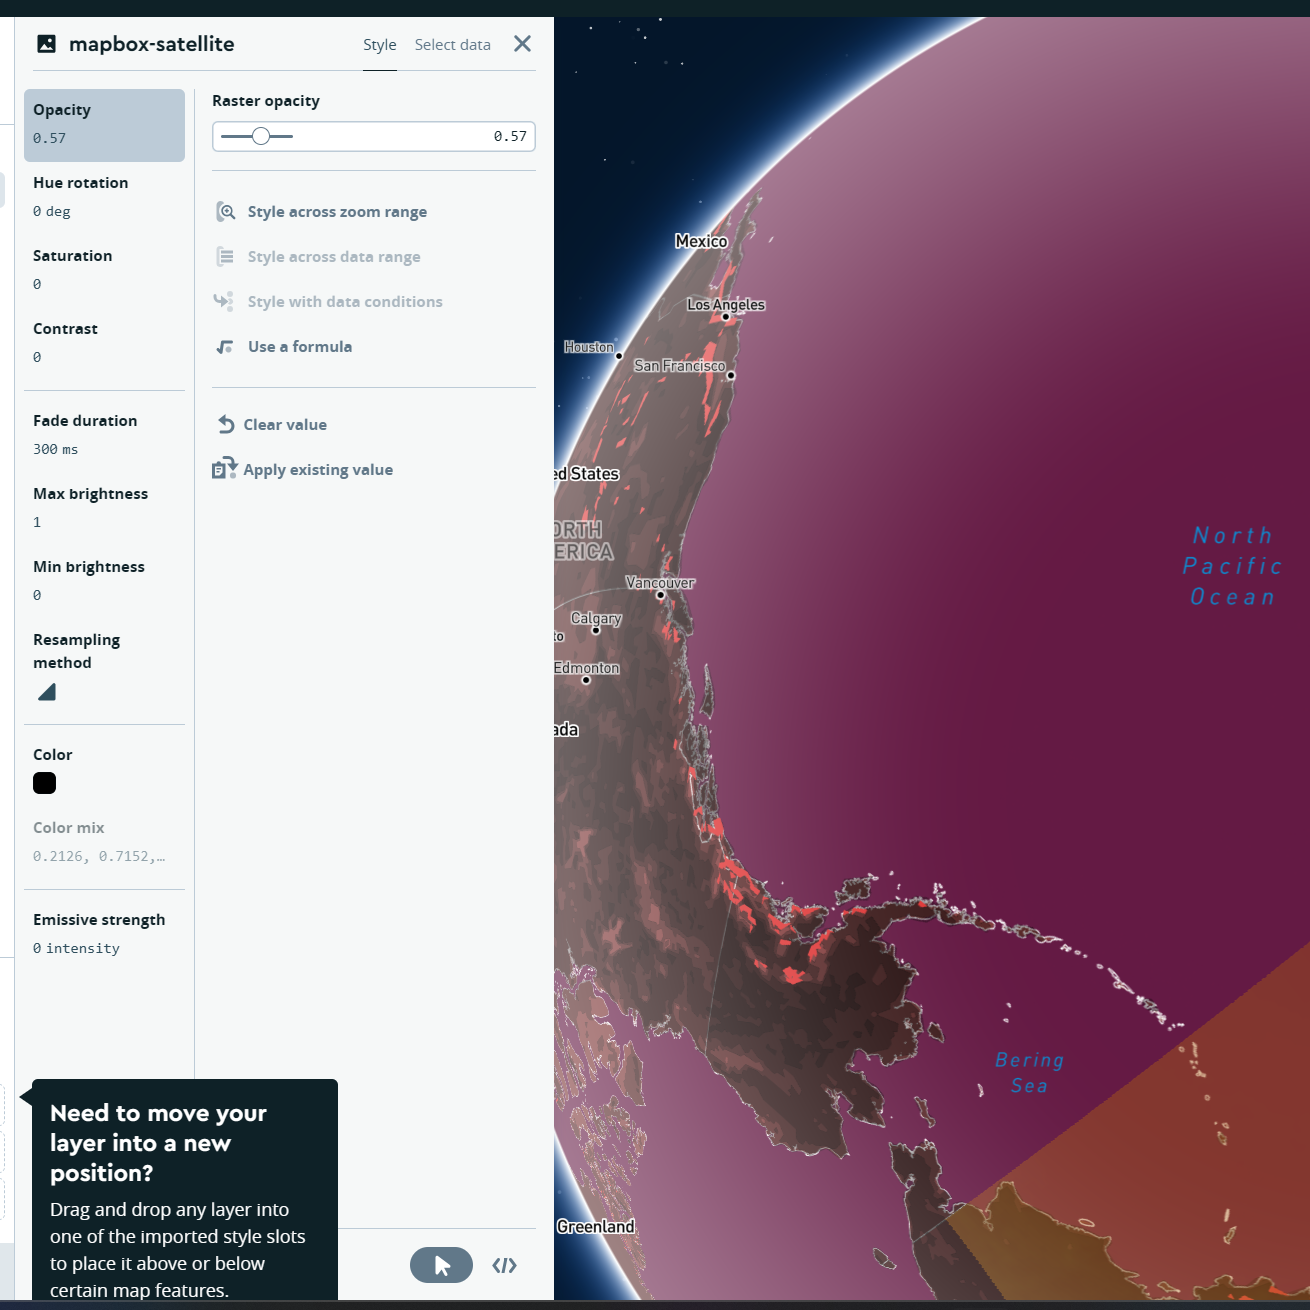
Task: Click the mapbox-satellite layer thumbnail icon
Action: 46,44
